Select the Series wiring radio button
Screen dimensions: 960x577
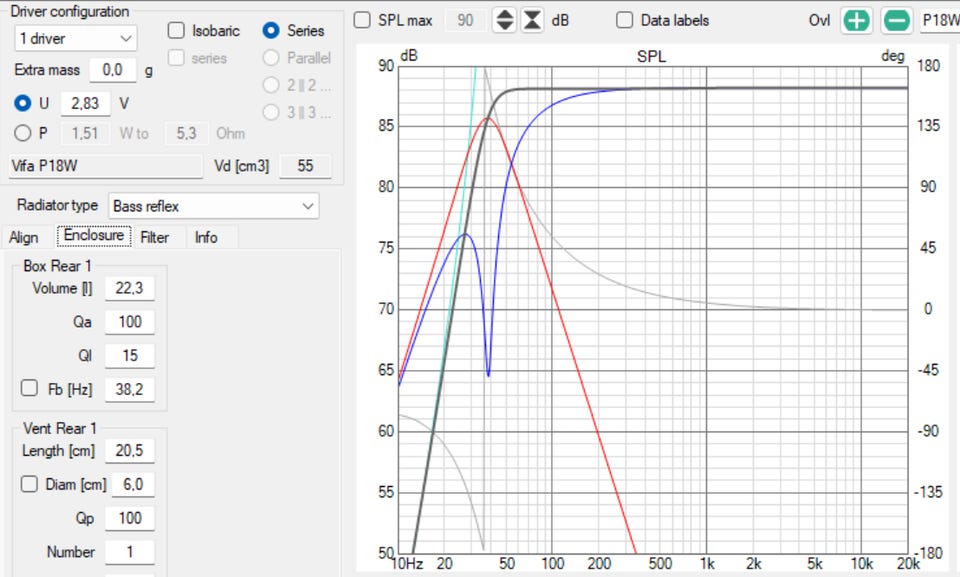(270, 31)
